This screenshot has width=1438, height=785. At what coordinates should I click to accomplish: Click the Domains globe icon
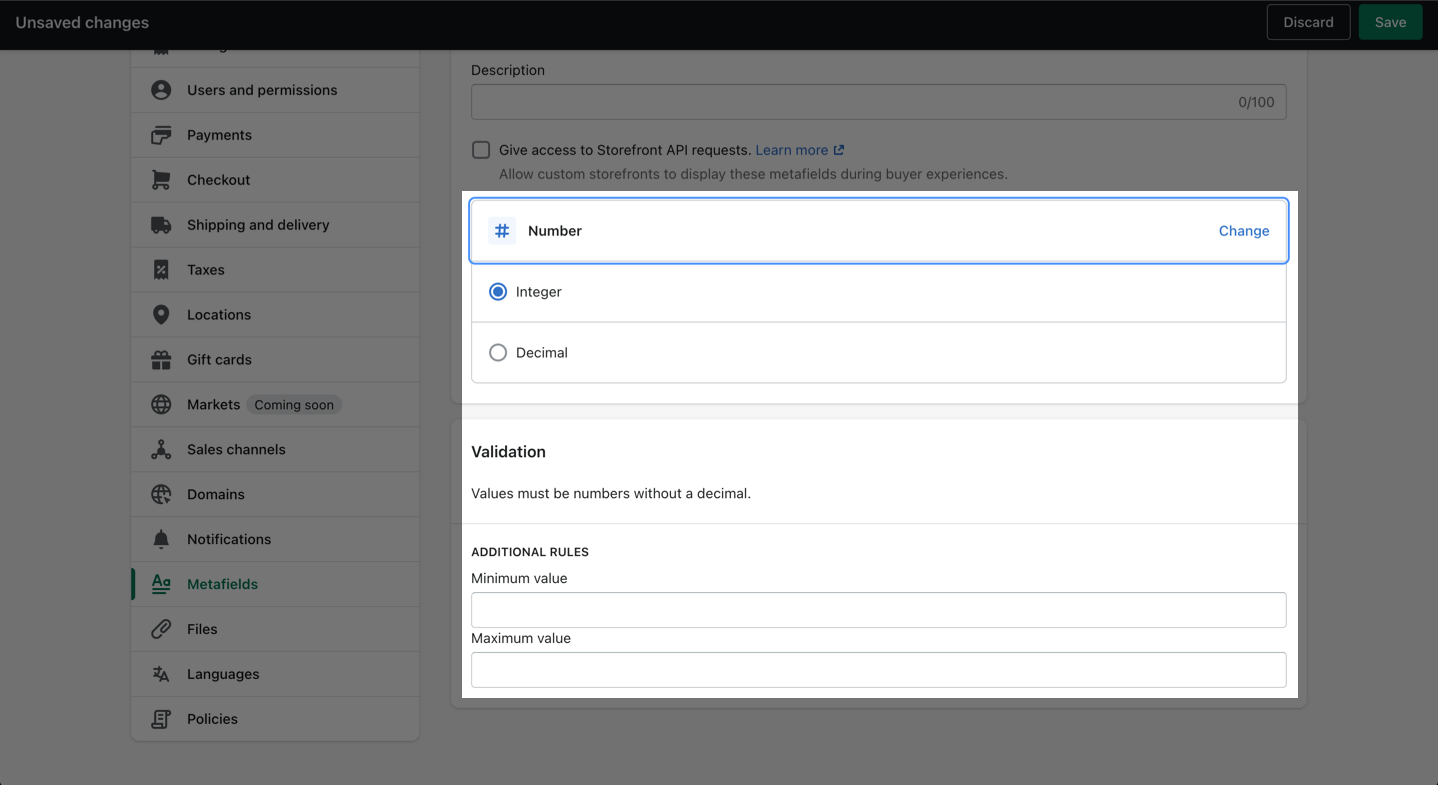(x=161, y=495)
